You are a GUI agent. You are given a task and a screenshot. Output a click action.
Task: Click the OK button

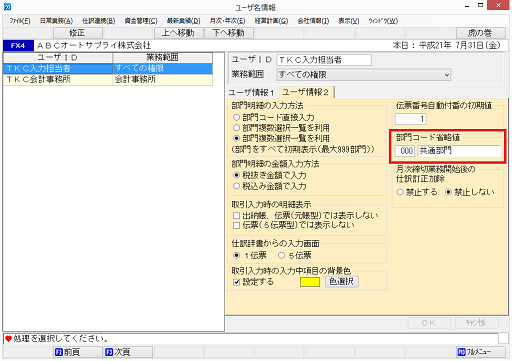pos(429,323)
